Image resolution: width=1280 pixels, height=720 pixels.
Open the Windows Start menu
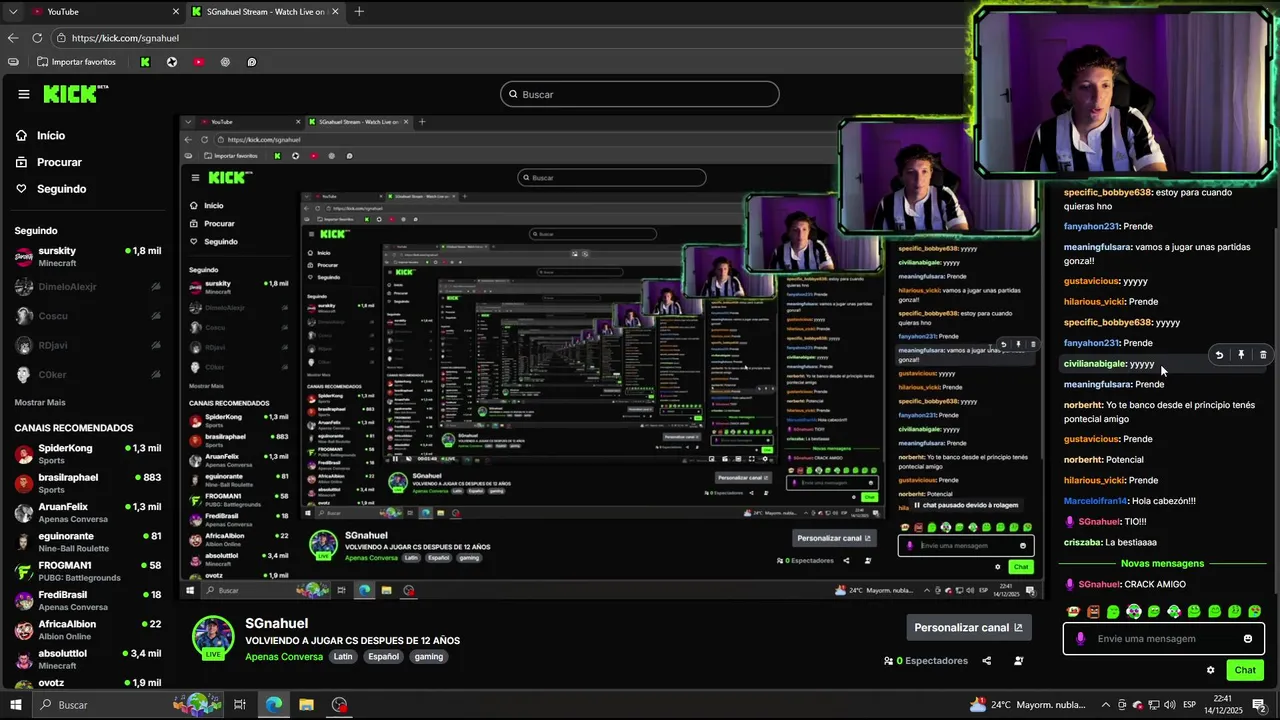point(15,705)
